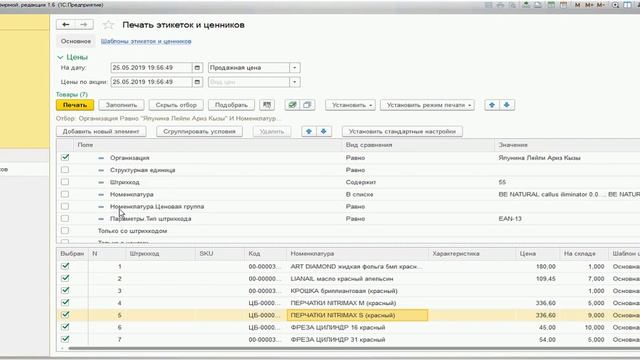The height and width of the screenshot is (360, 640).
Task: Click the На дату input field
Action: [151, 68]
